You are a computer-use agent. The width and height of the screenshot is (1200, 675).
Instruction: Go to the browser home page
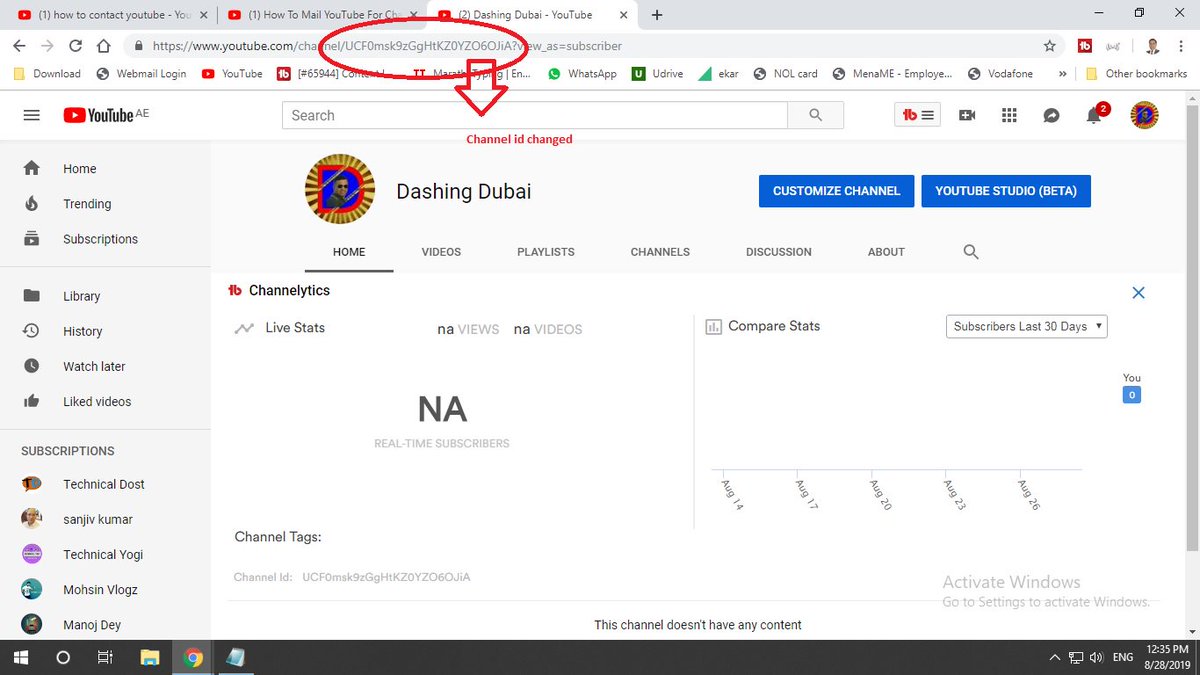[x=104, y=46]
